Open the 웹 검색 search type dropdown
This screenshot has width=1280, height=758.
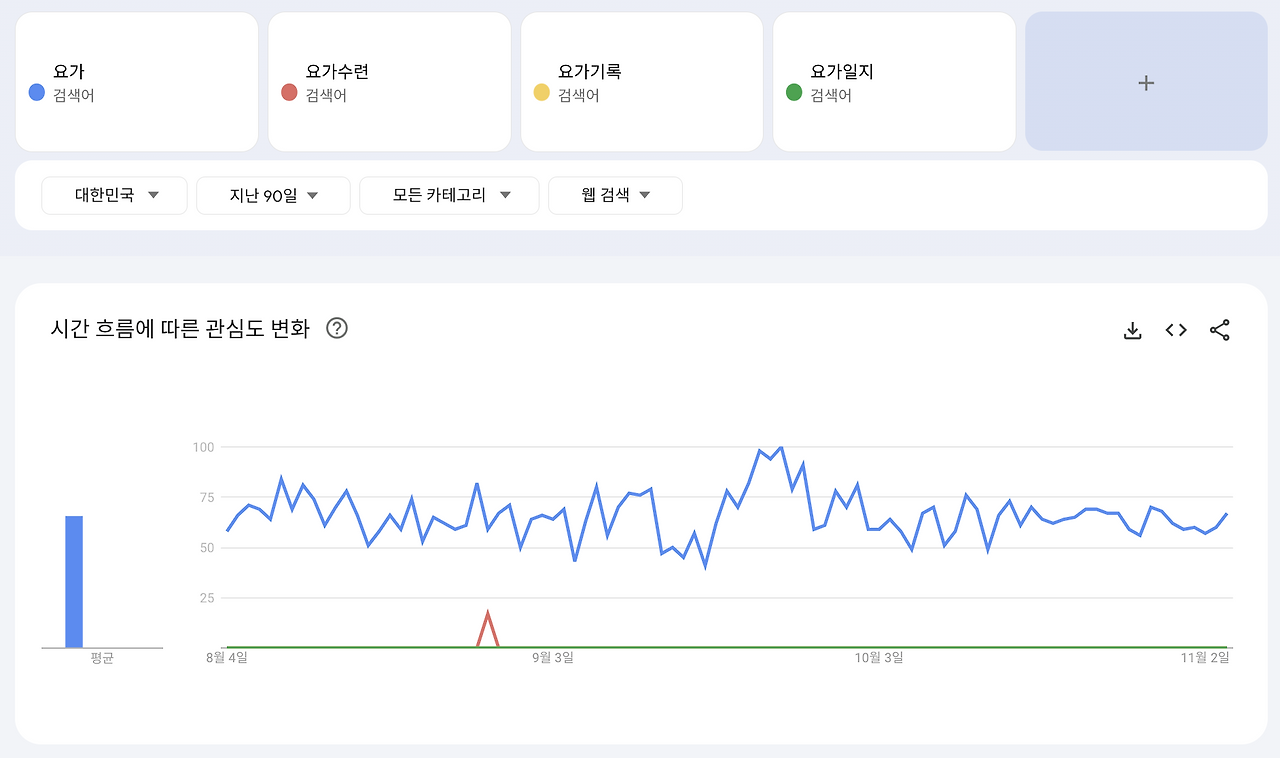(x=615, y=195)
